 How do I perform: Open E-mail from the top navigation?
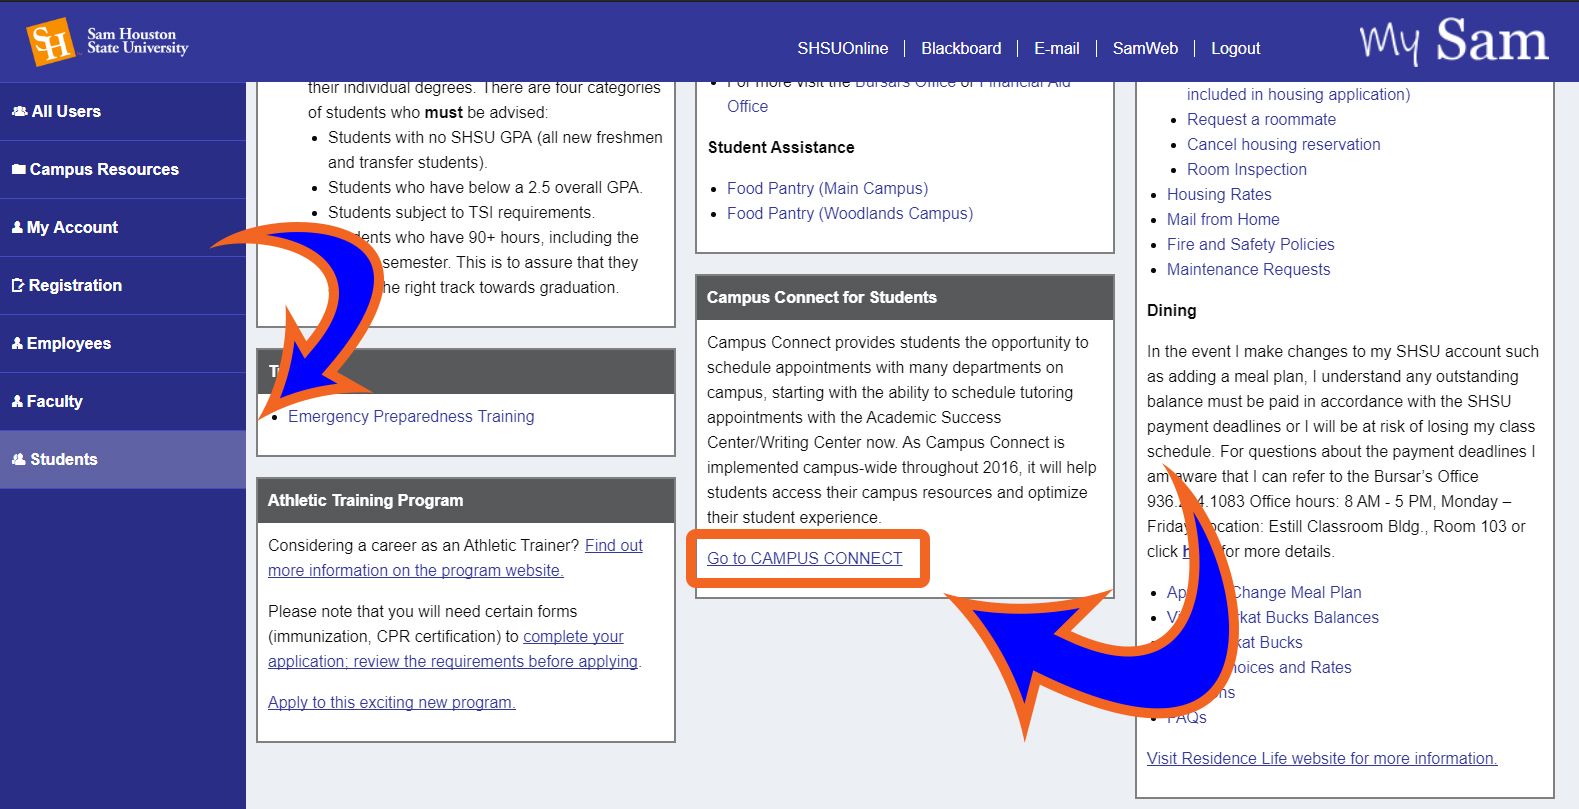[x=1057, y=48]
